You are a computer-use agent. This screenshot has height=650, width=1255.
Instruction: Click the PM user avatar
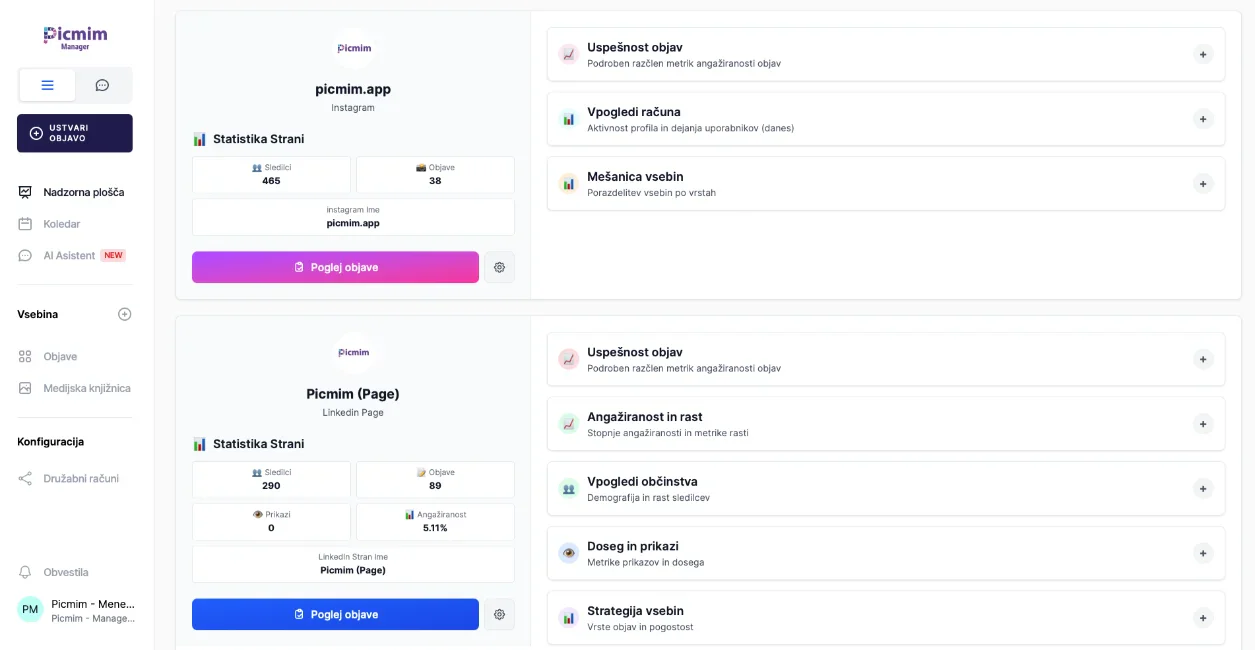30,609
